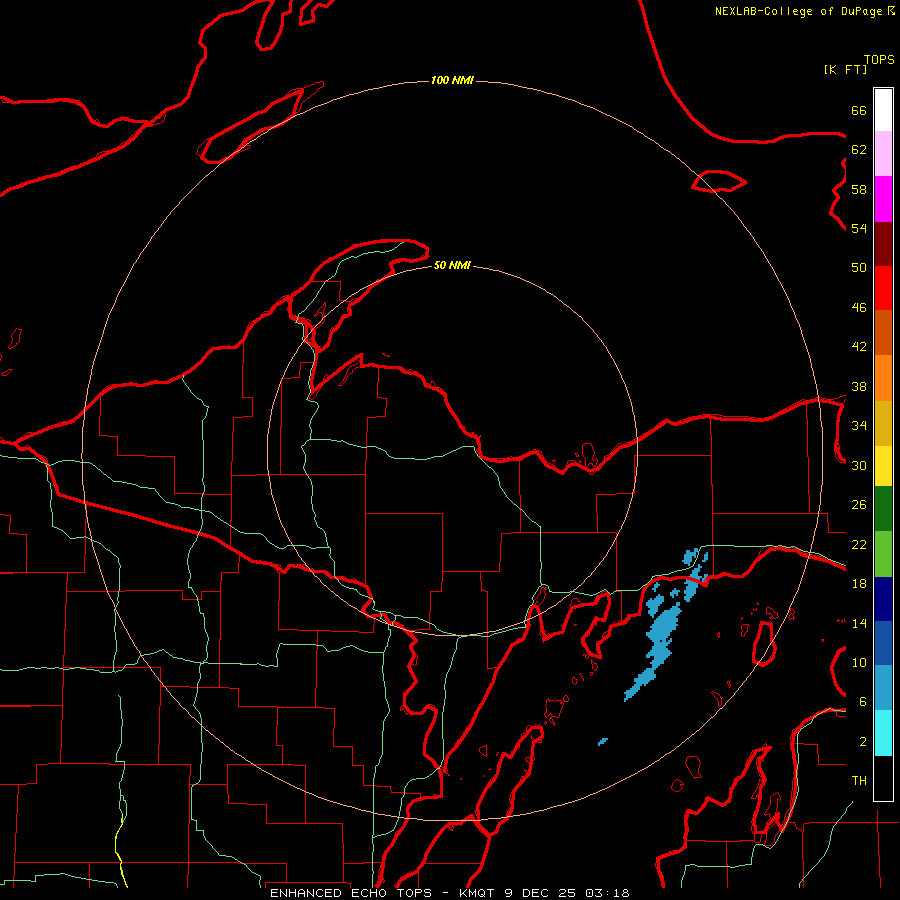This screenshot has height=900, width=900.
Task: Click the legend value 14
Action: (859, 623)
